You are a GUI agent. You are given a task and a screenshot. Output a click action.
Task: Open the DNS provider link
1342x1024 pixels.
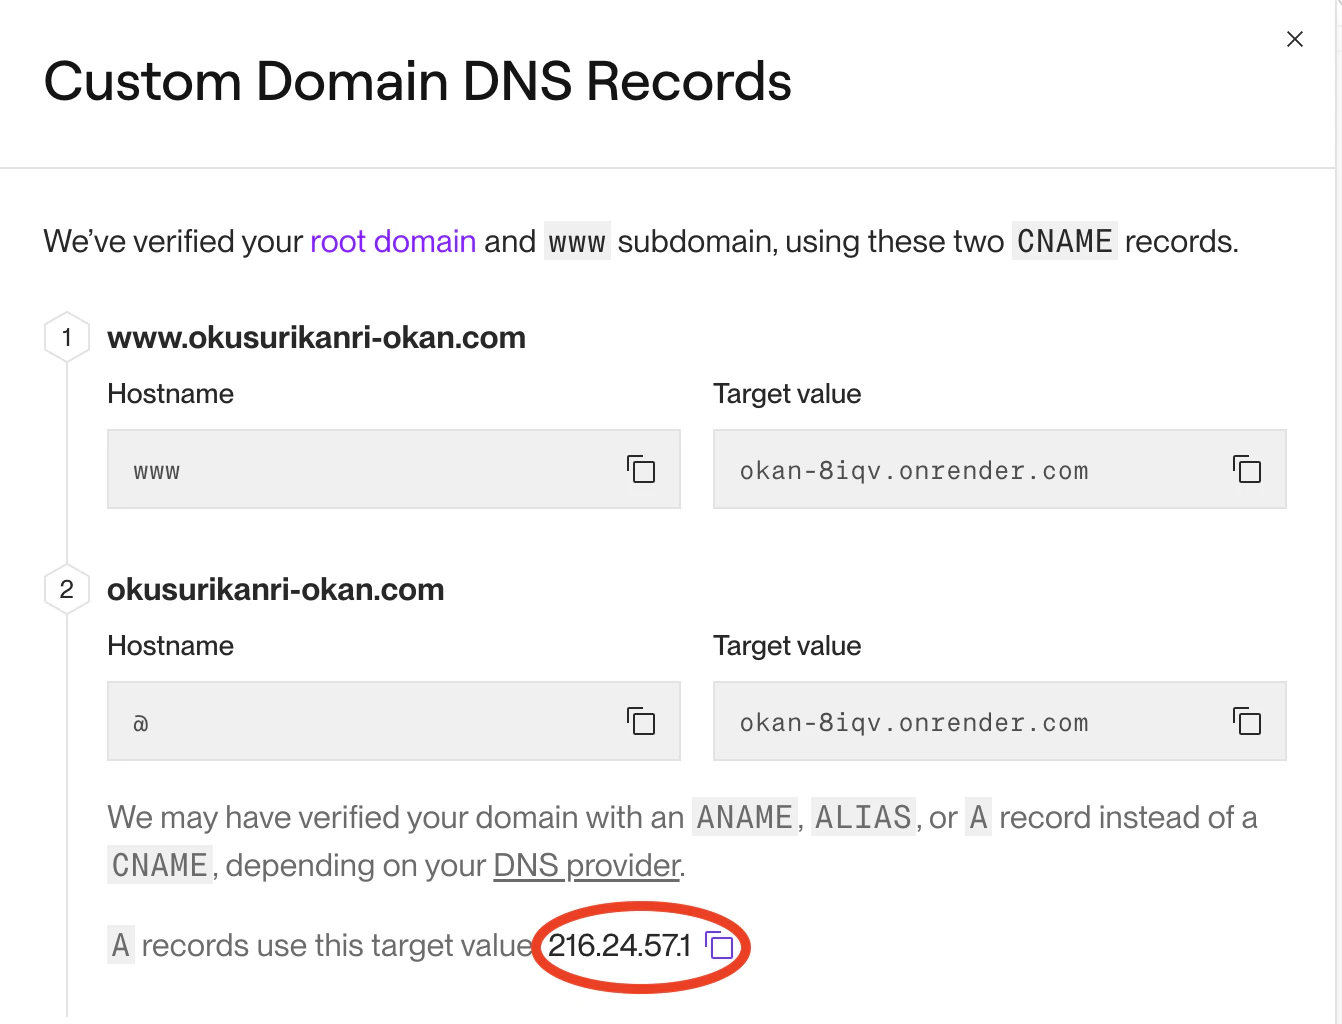(587, 865)
